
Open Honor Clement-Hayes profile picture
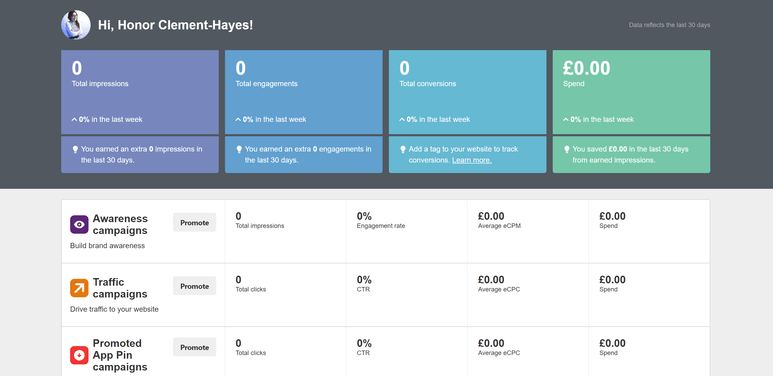coord(75,25)
